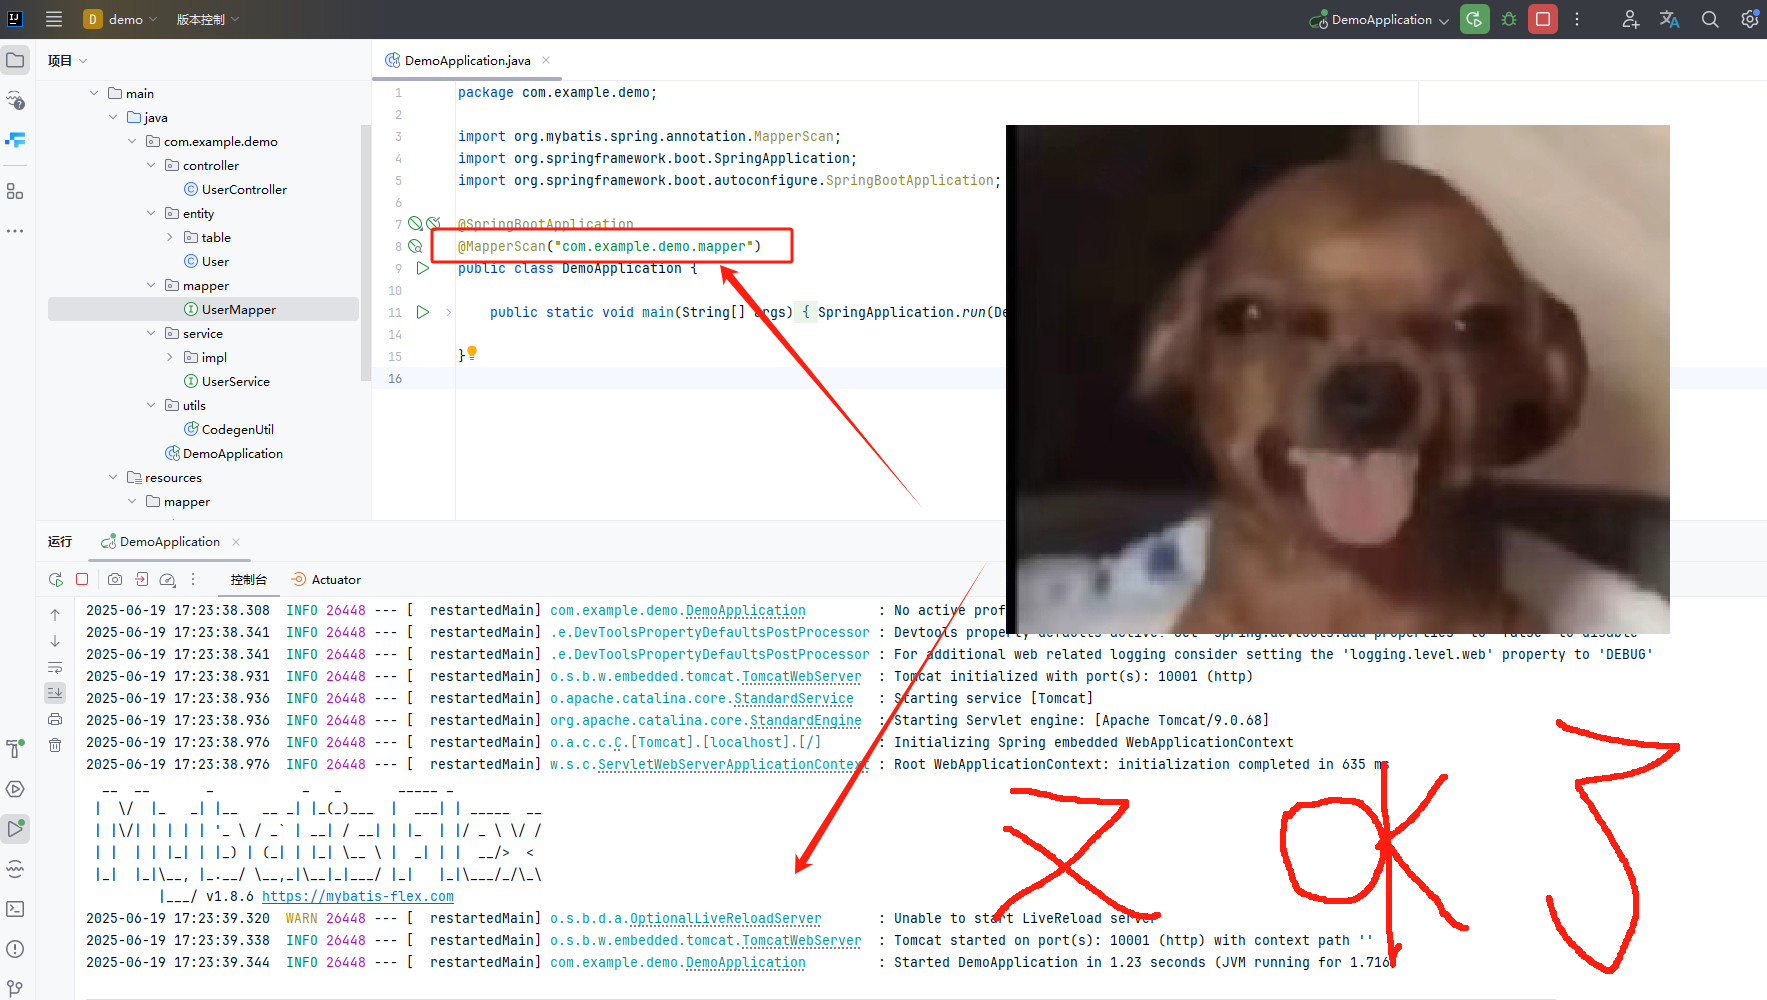1767x1000 pixels.
Task: Open the Structure tool window icon
Action: 15,190
